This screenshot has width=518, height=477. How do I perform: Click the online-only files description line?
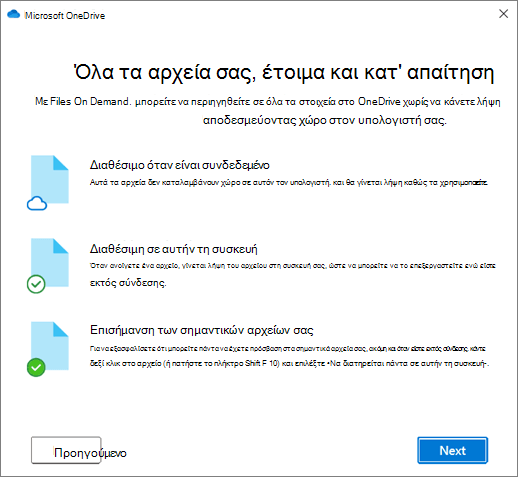[289, 183]
